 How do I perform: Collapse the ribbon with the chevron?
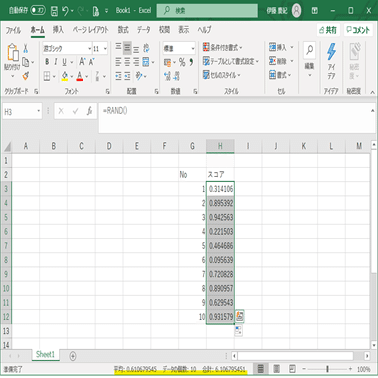[x=372, y=92]
